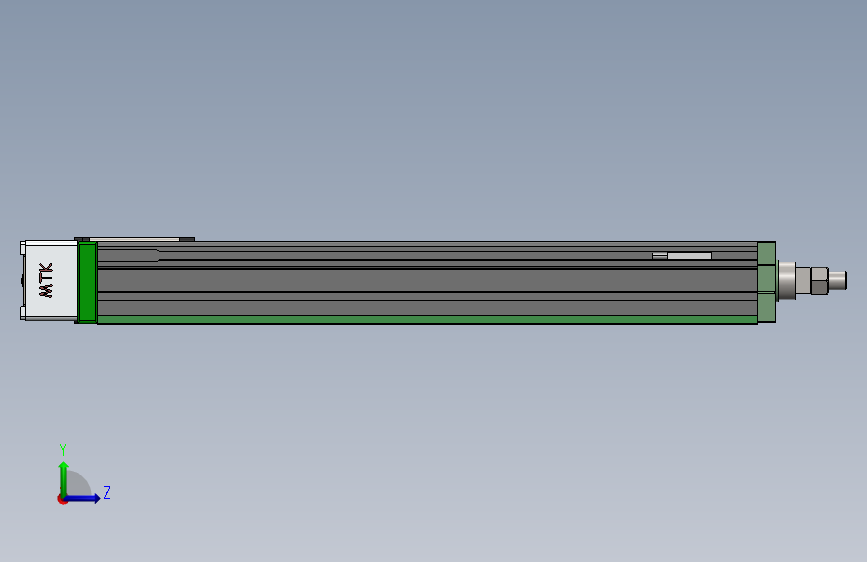Image resolution: width=867 pixels, height=562 pixels.
Task: Pick the bright green flange beside the MTK housing
Action: tap(87, 282)
